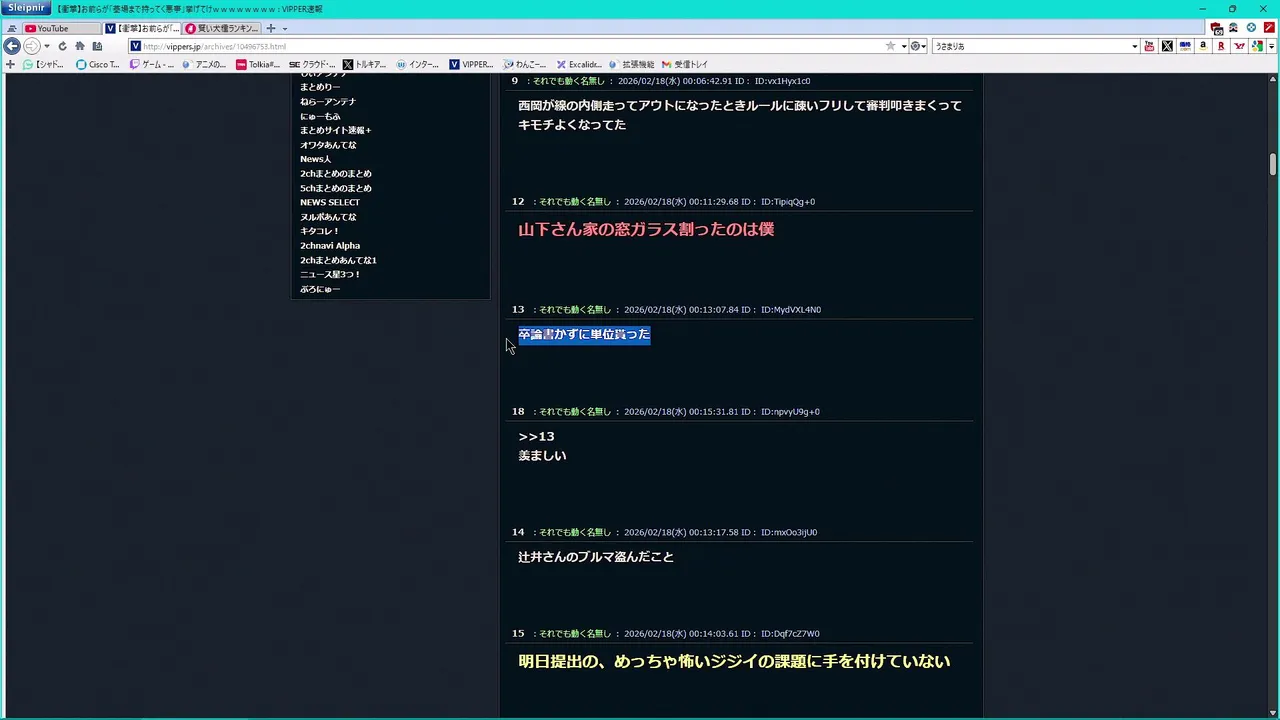Image resolution: width=1280 pixels, height=720 pixels.
Task: Search with the Yahoo Y! icon
Action: point(1239,46)
